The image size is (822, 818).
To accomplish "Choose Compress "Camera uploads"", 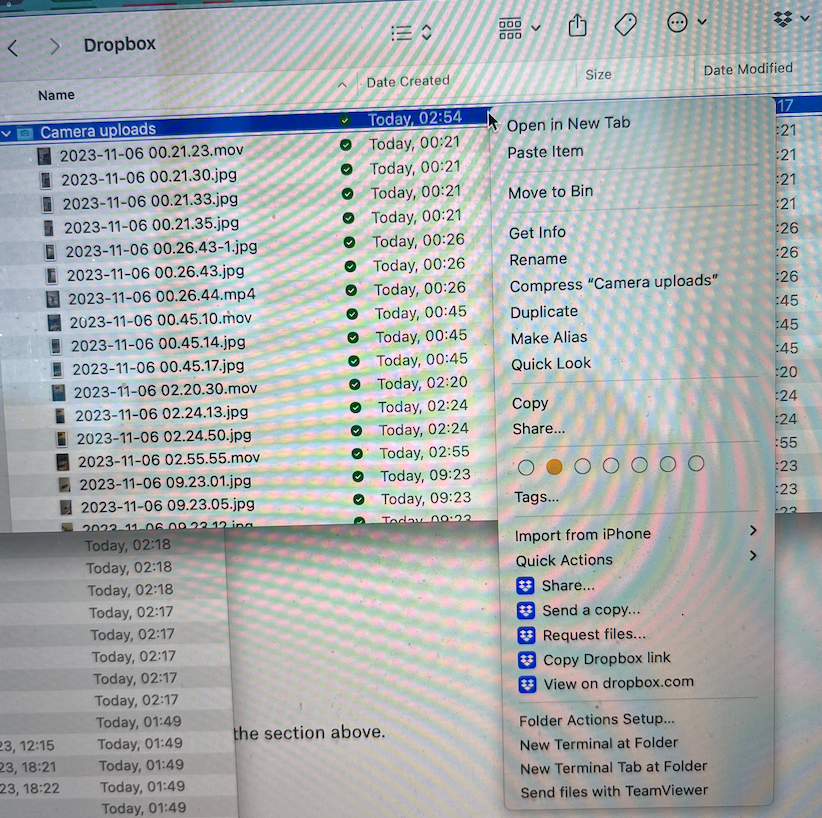I will click(613, 284).
